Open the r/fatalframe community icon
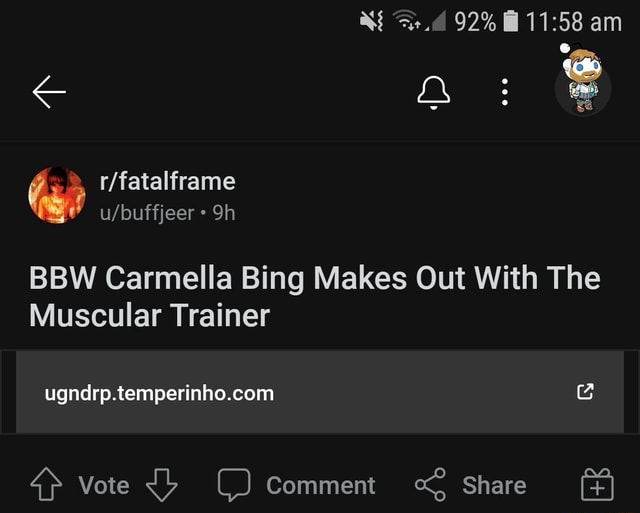 [57, 195]
